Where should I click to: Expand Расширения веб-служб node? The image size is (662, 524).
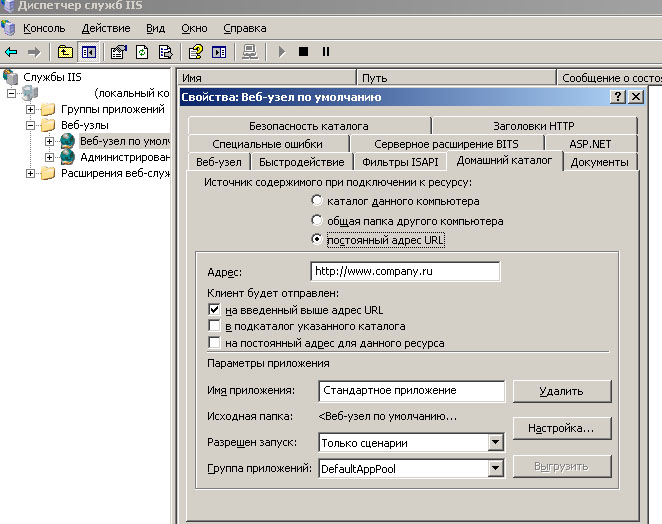pos(30,174)
